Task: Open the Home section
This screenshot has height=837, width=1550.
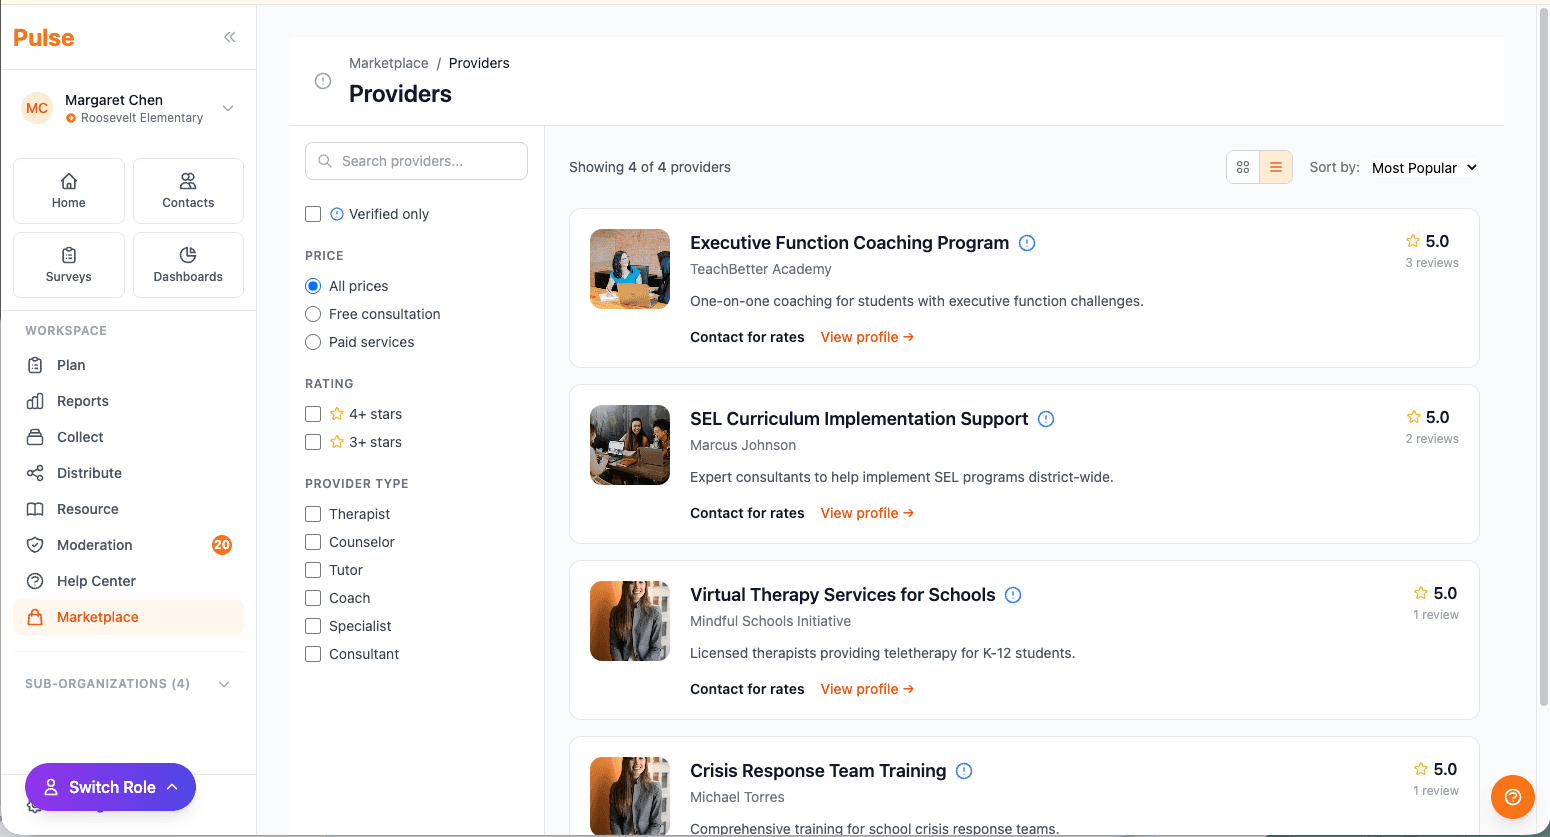Action: (x=68, y=191)
